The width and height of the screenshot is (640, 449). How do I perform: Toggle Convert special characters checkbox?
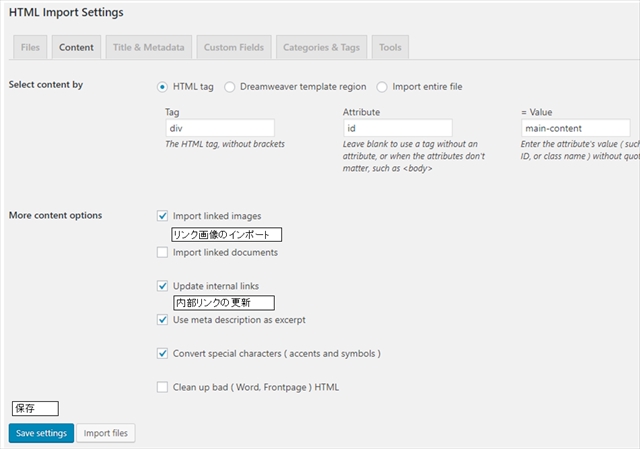coord(163,354)
